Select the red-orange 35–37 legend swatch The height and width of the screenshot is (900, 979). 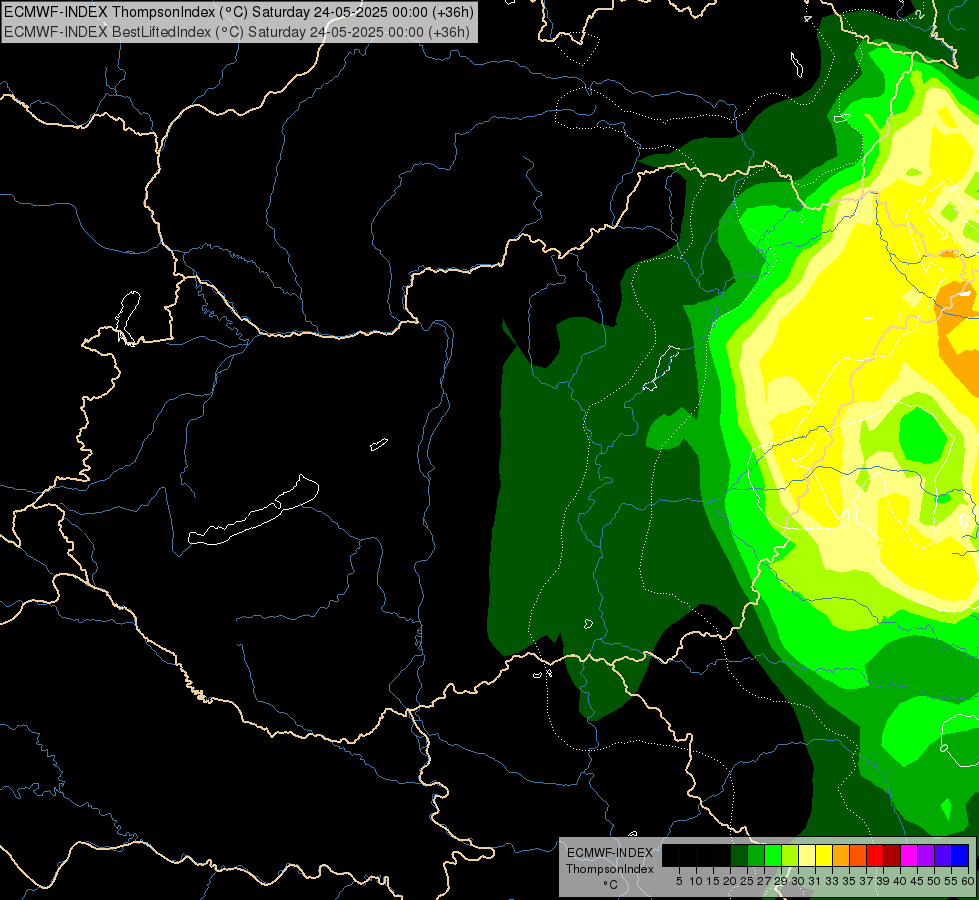858,855
